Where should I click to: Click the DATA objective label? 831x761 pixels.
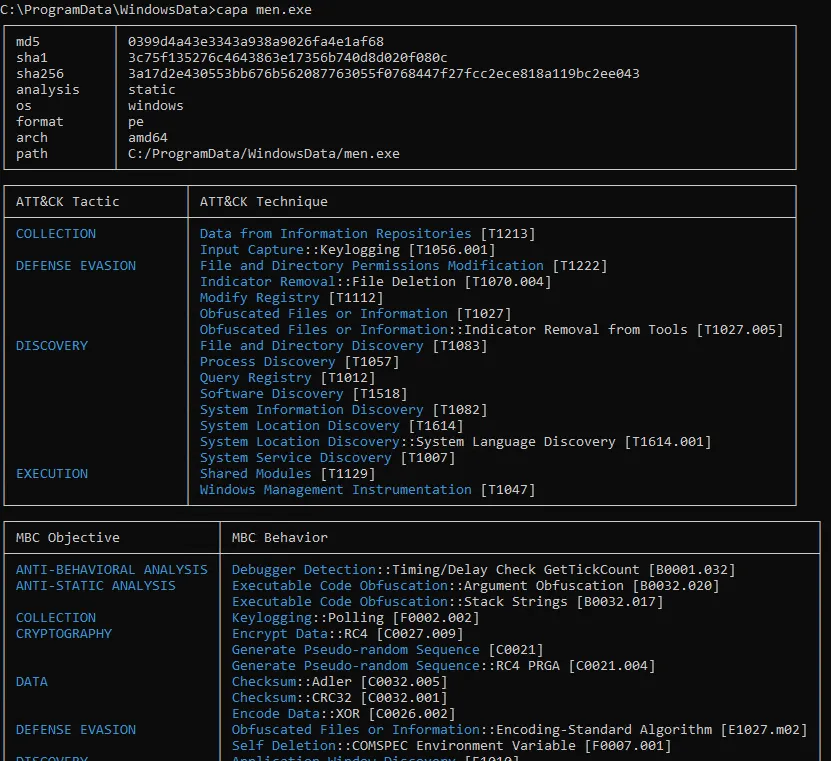pos(32,682)
